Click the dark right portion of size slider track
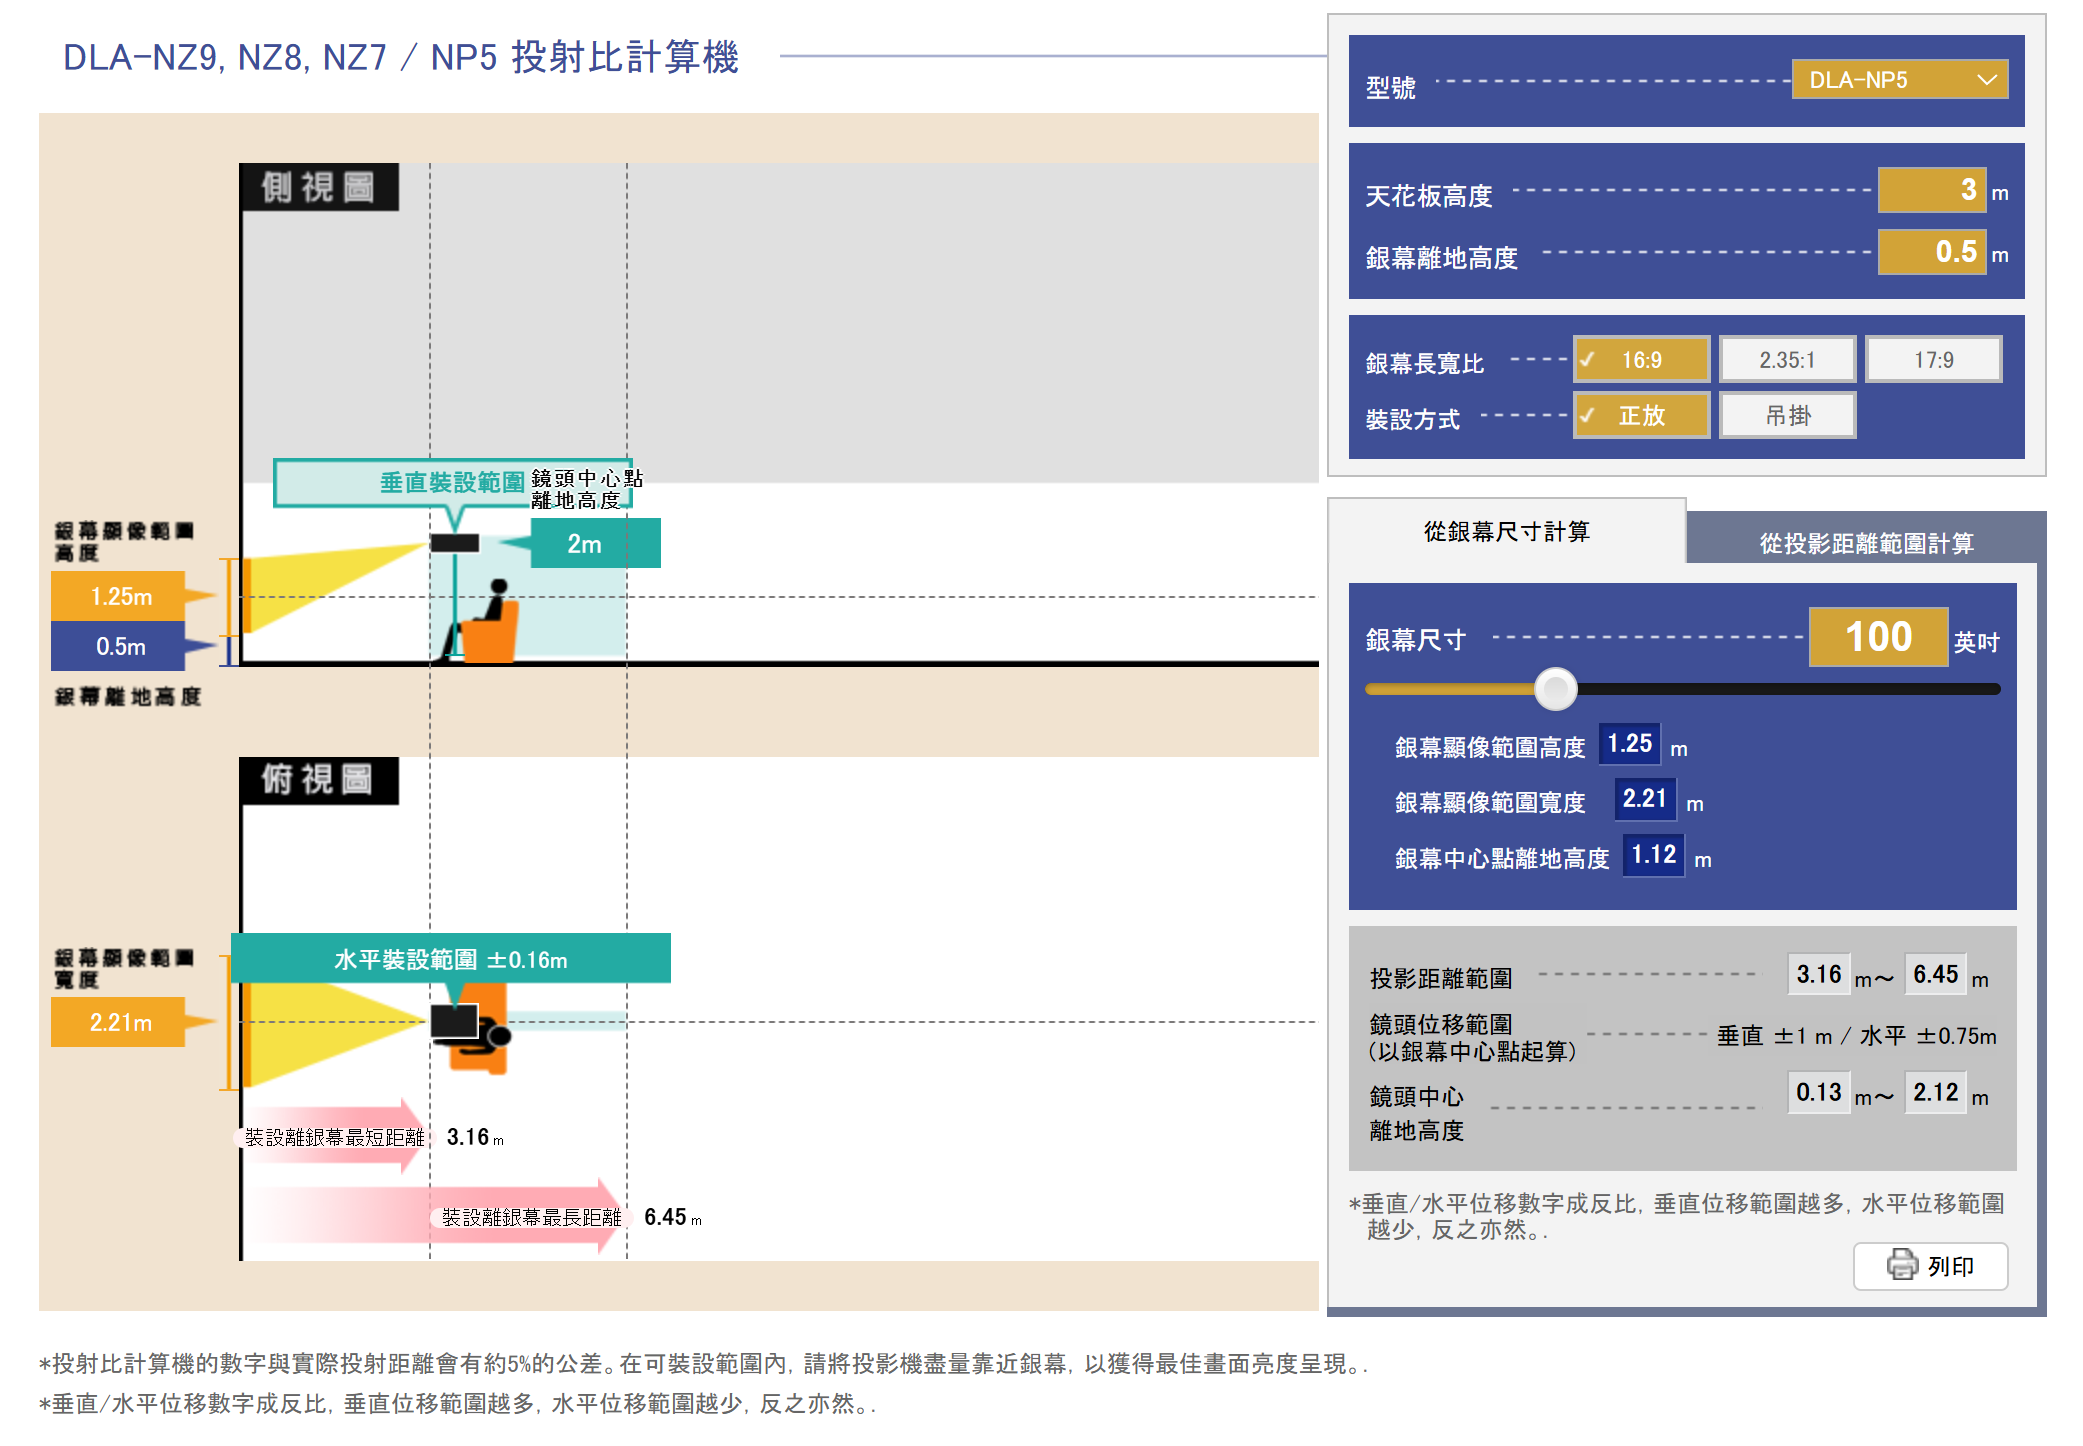This screenshot has height=1446, width=2083. pyautogui.click(x=1788, y=689)
